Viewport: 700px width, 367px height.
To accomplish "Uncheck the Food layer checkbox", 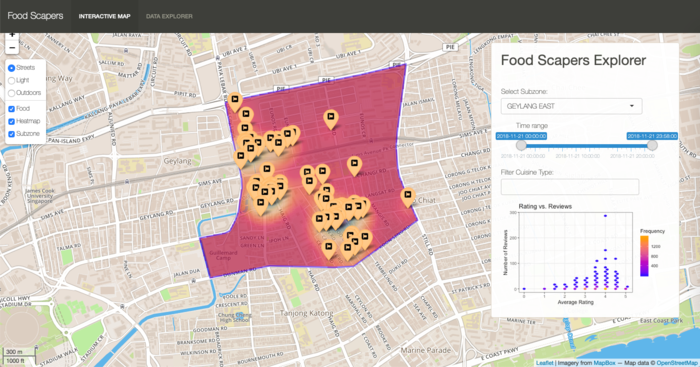I will coord(12,108).
